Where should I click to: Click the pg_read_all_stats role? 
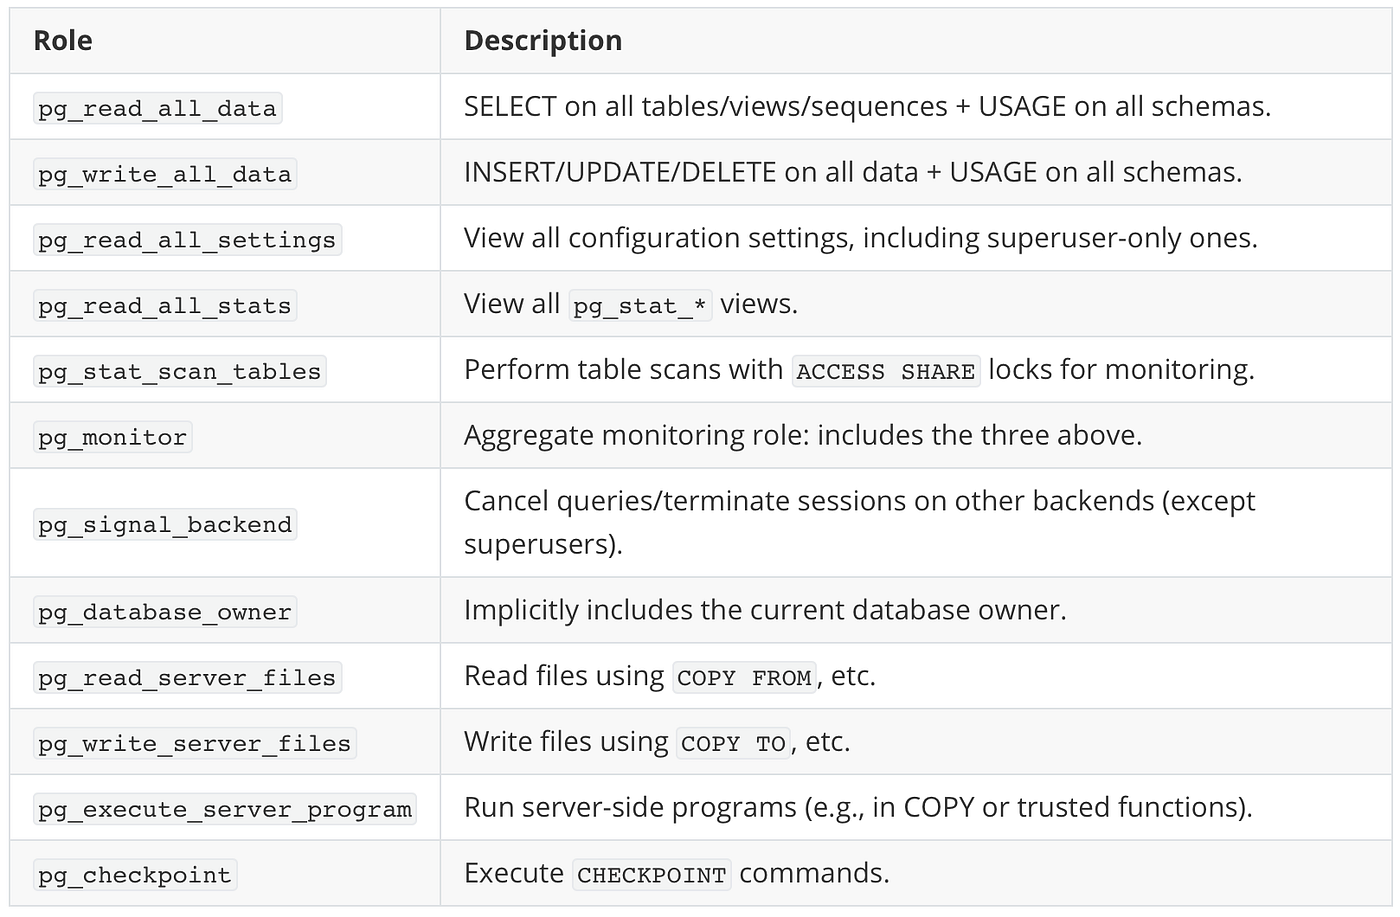pyautogui.click(x=165, y=306)
